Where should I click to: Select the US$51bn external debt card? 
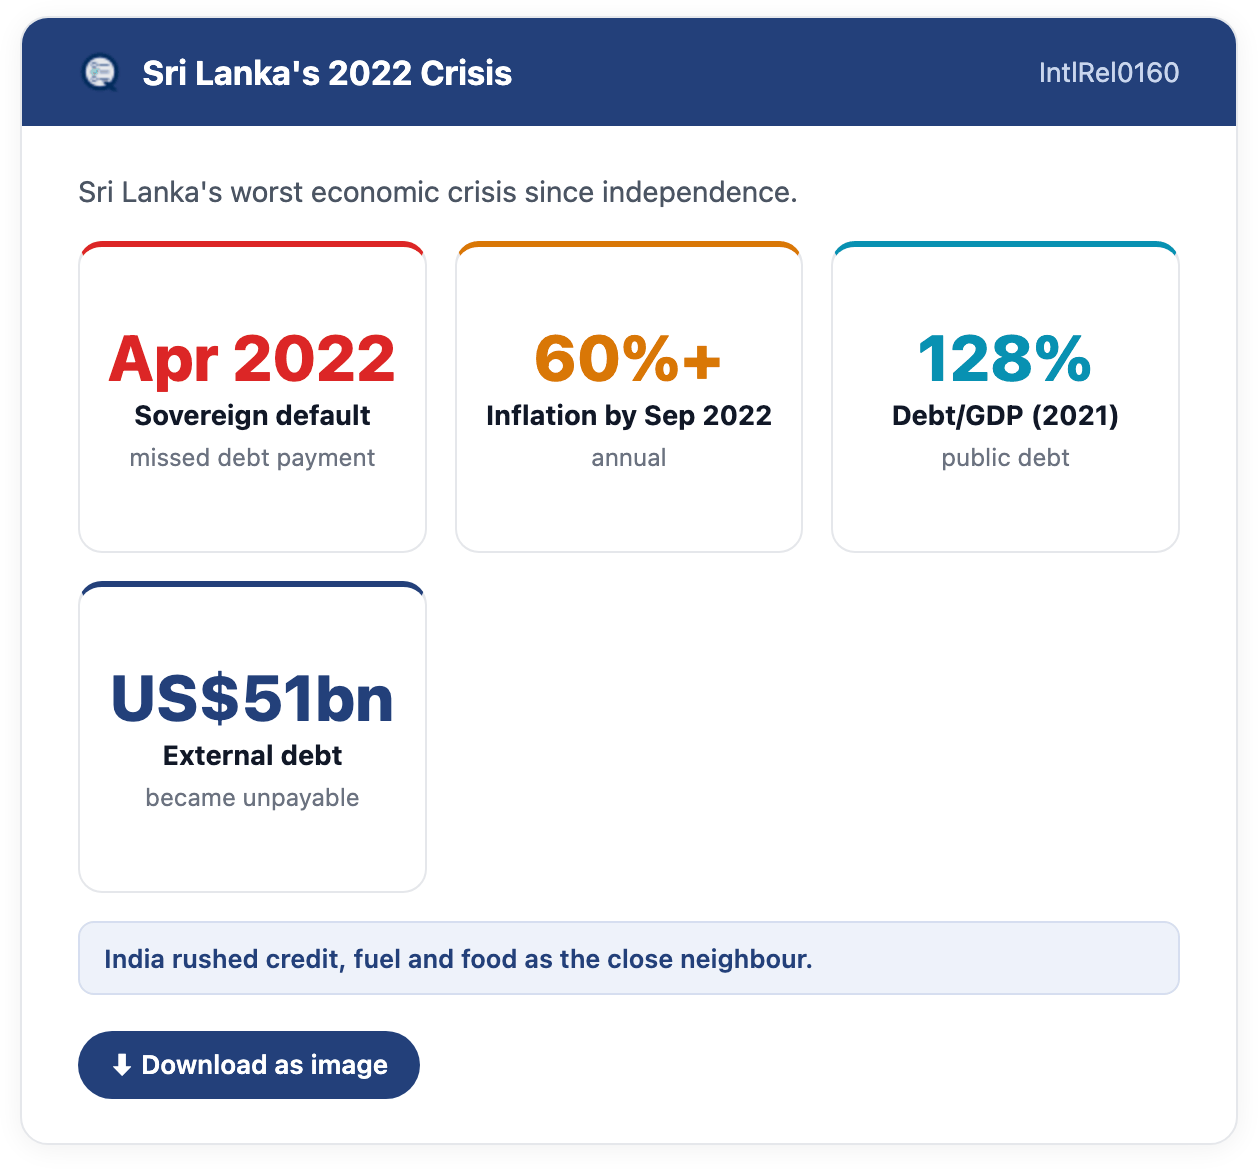253,736
